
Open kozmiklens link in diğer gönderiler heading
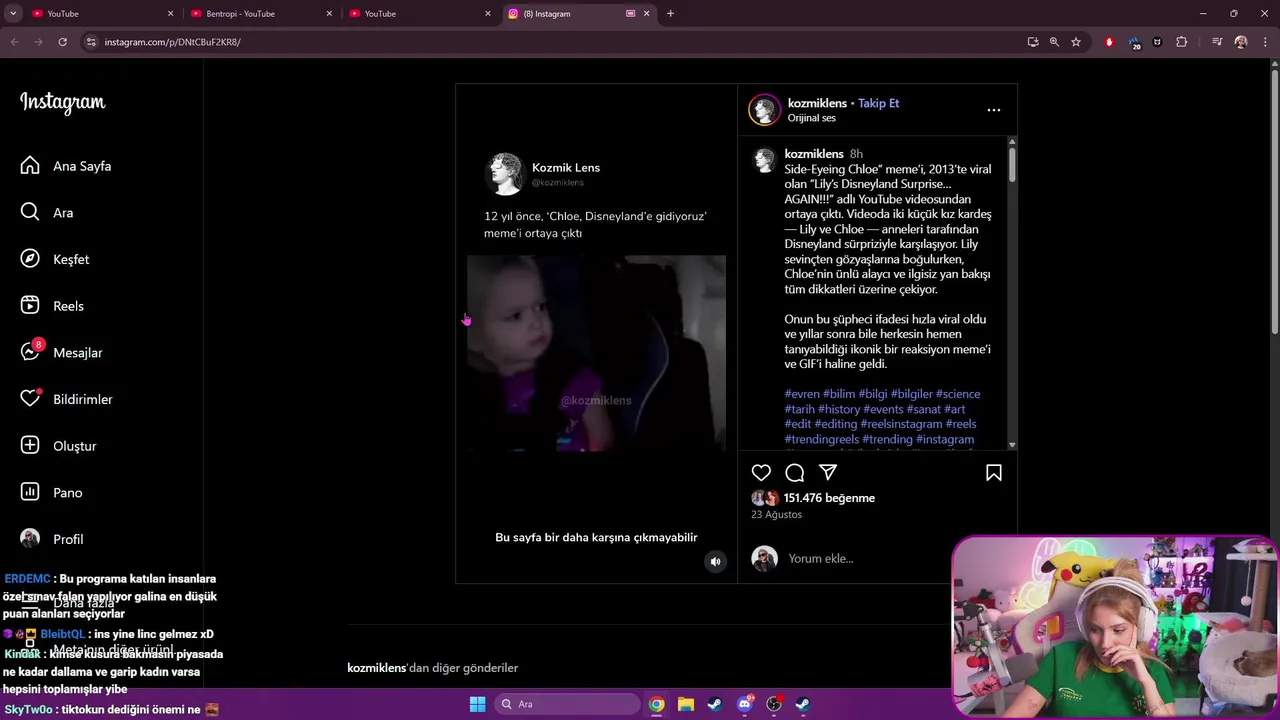tap(376, 668)
